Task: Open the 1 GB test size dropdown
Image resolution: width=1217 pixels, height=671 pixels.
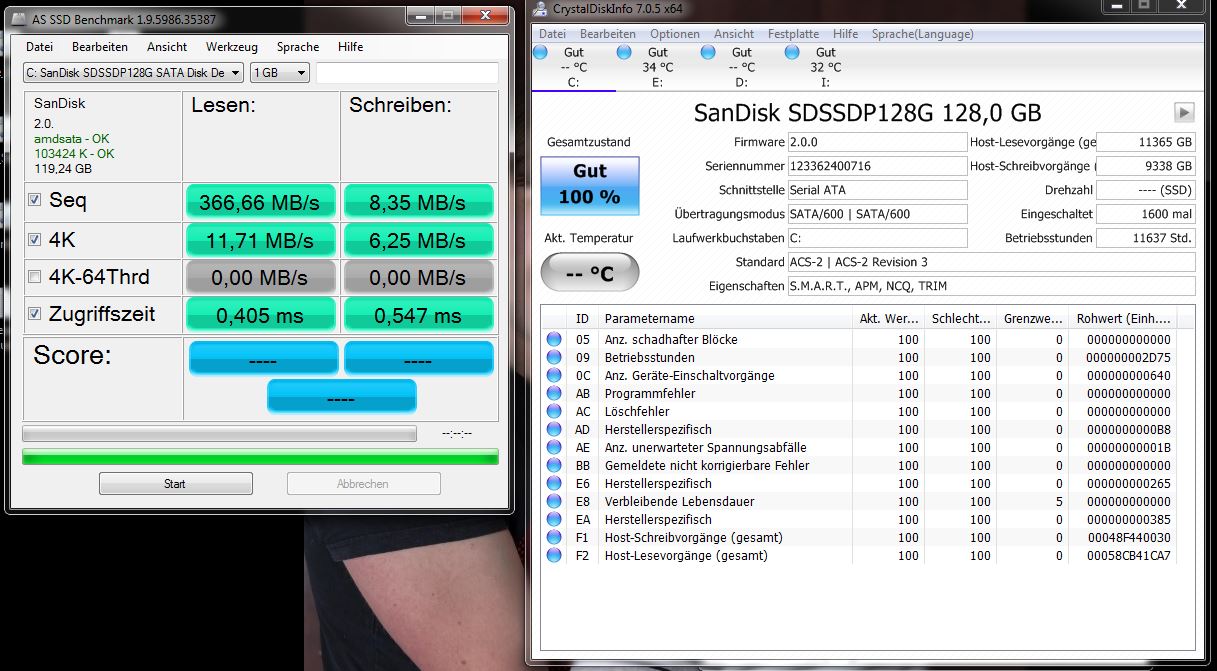Action: coord(279,72)
